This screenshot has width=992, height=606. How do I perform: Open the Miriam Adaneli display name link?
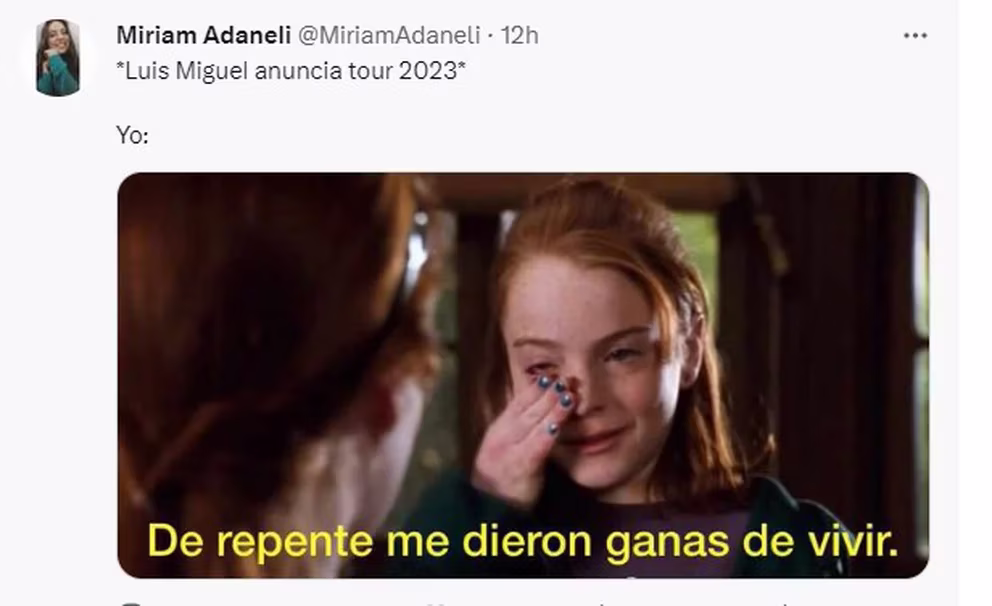(204, 35)
